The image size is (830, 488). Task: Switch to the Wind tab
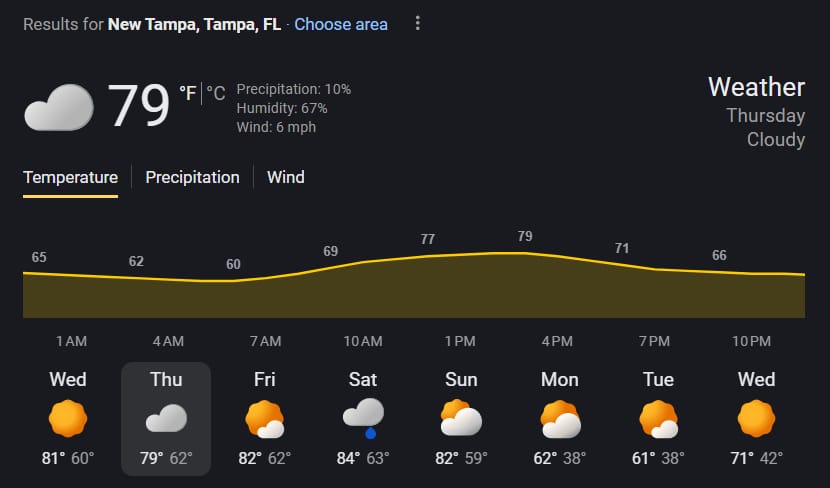click(285, 177)
